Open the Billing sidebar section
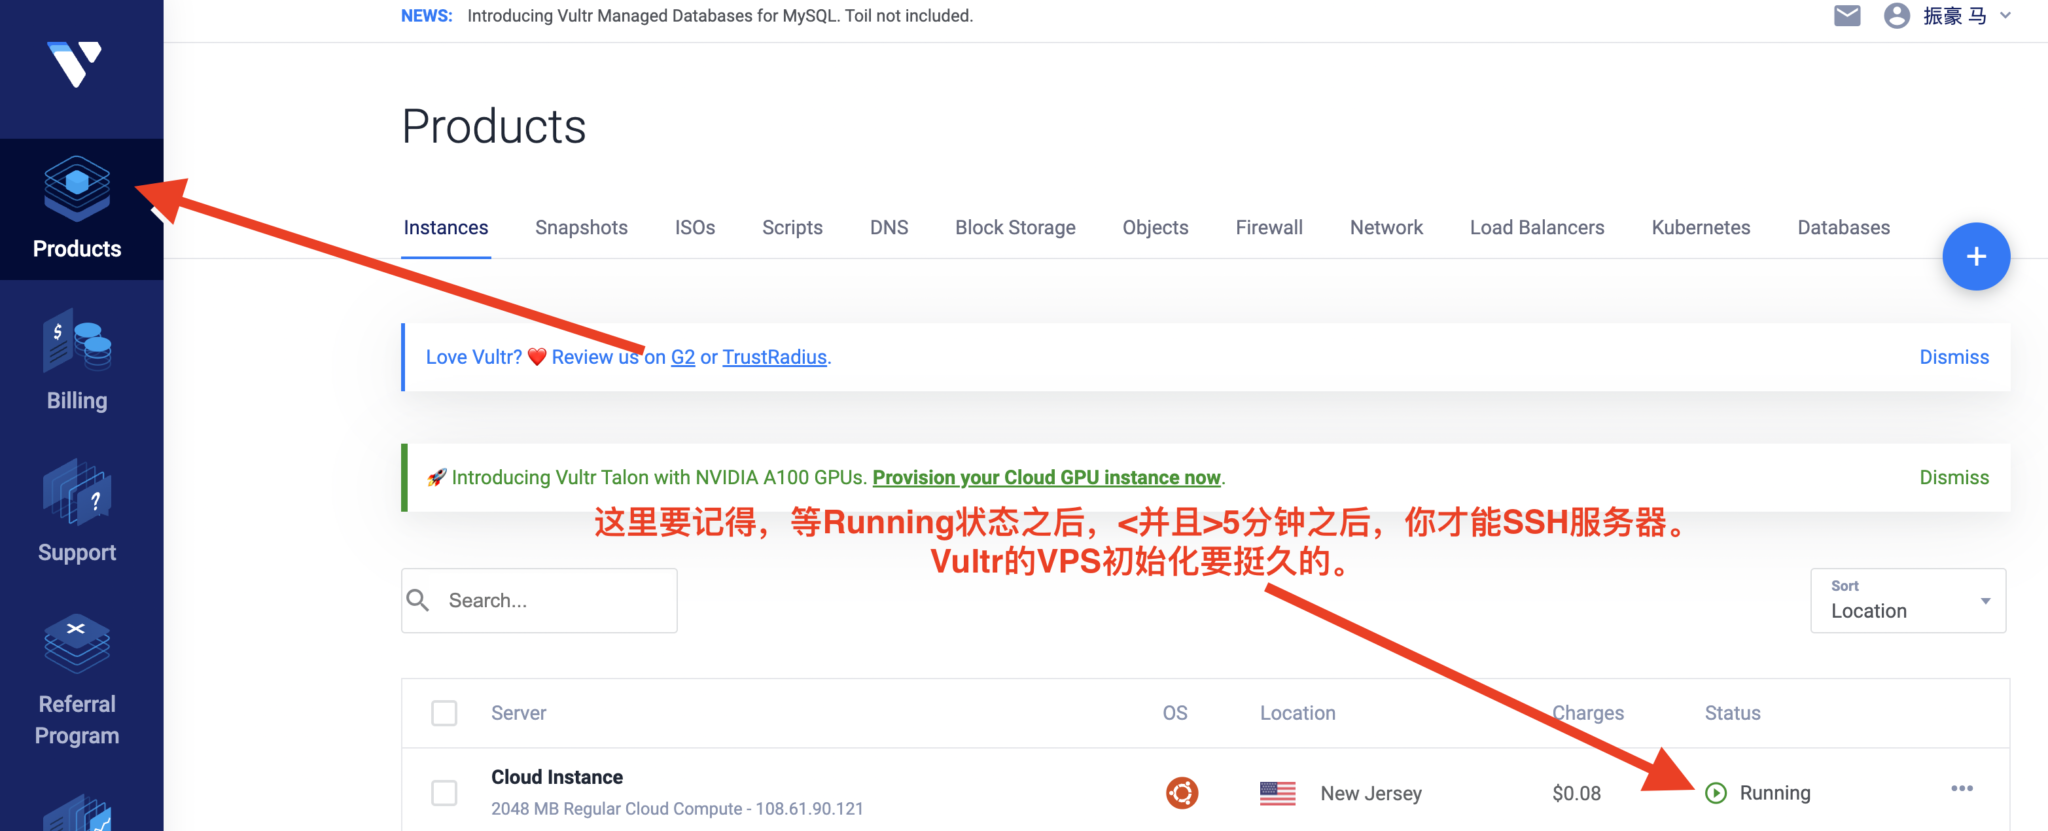The height and width of the screenshot is (831, 2048). pyautogui.click(x=77, y=361)
